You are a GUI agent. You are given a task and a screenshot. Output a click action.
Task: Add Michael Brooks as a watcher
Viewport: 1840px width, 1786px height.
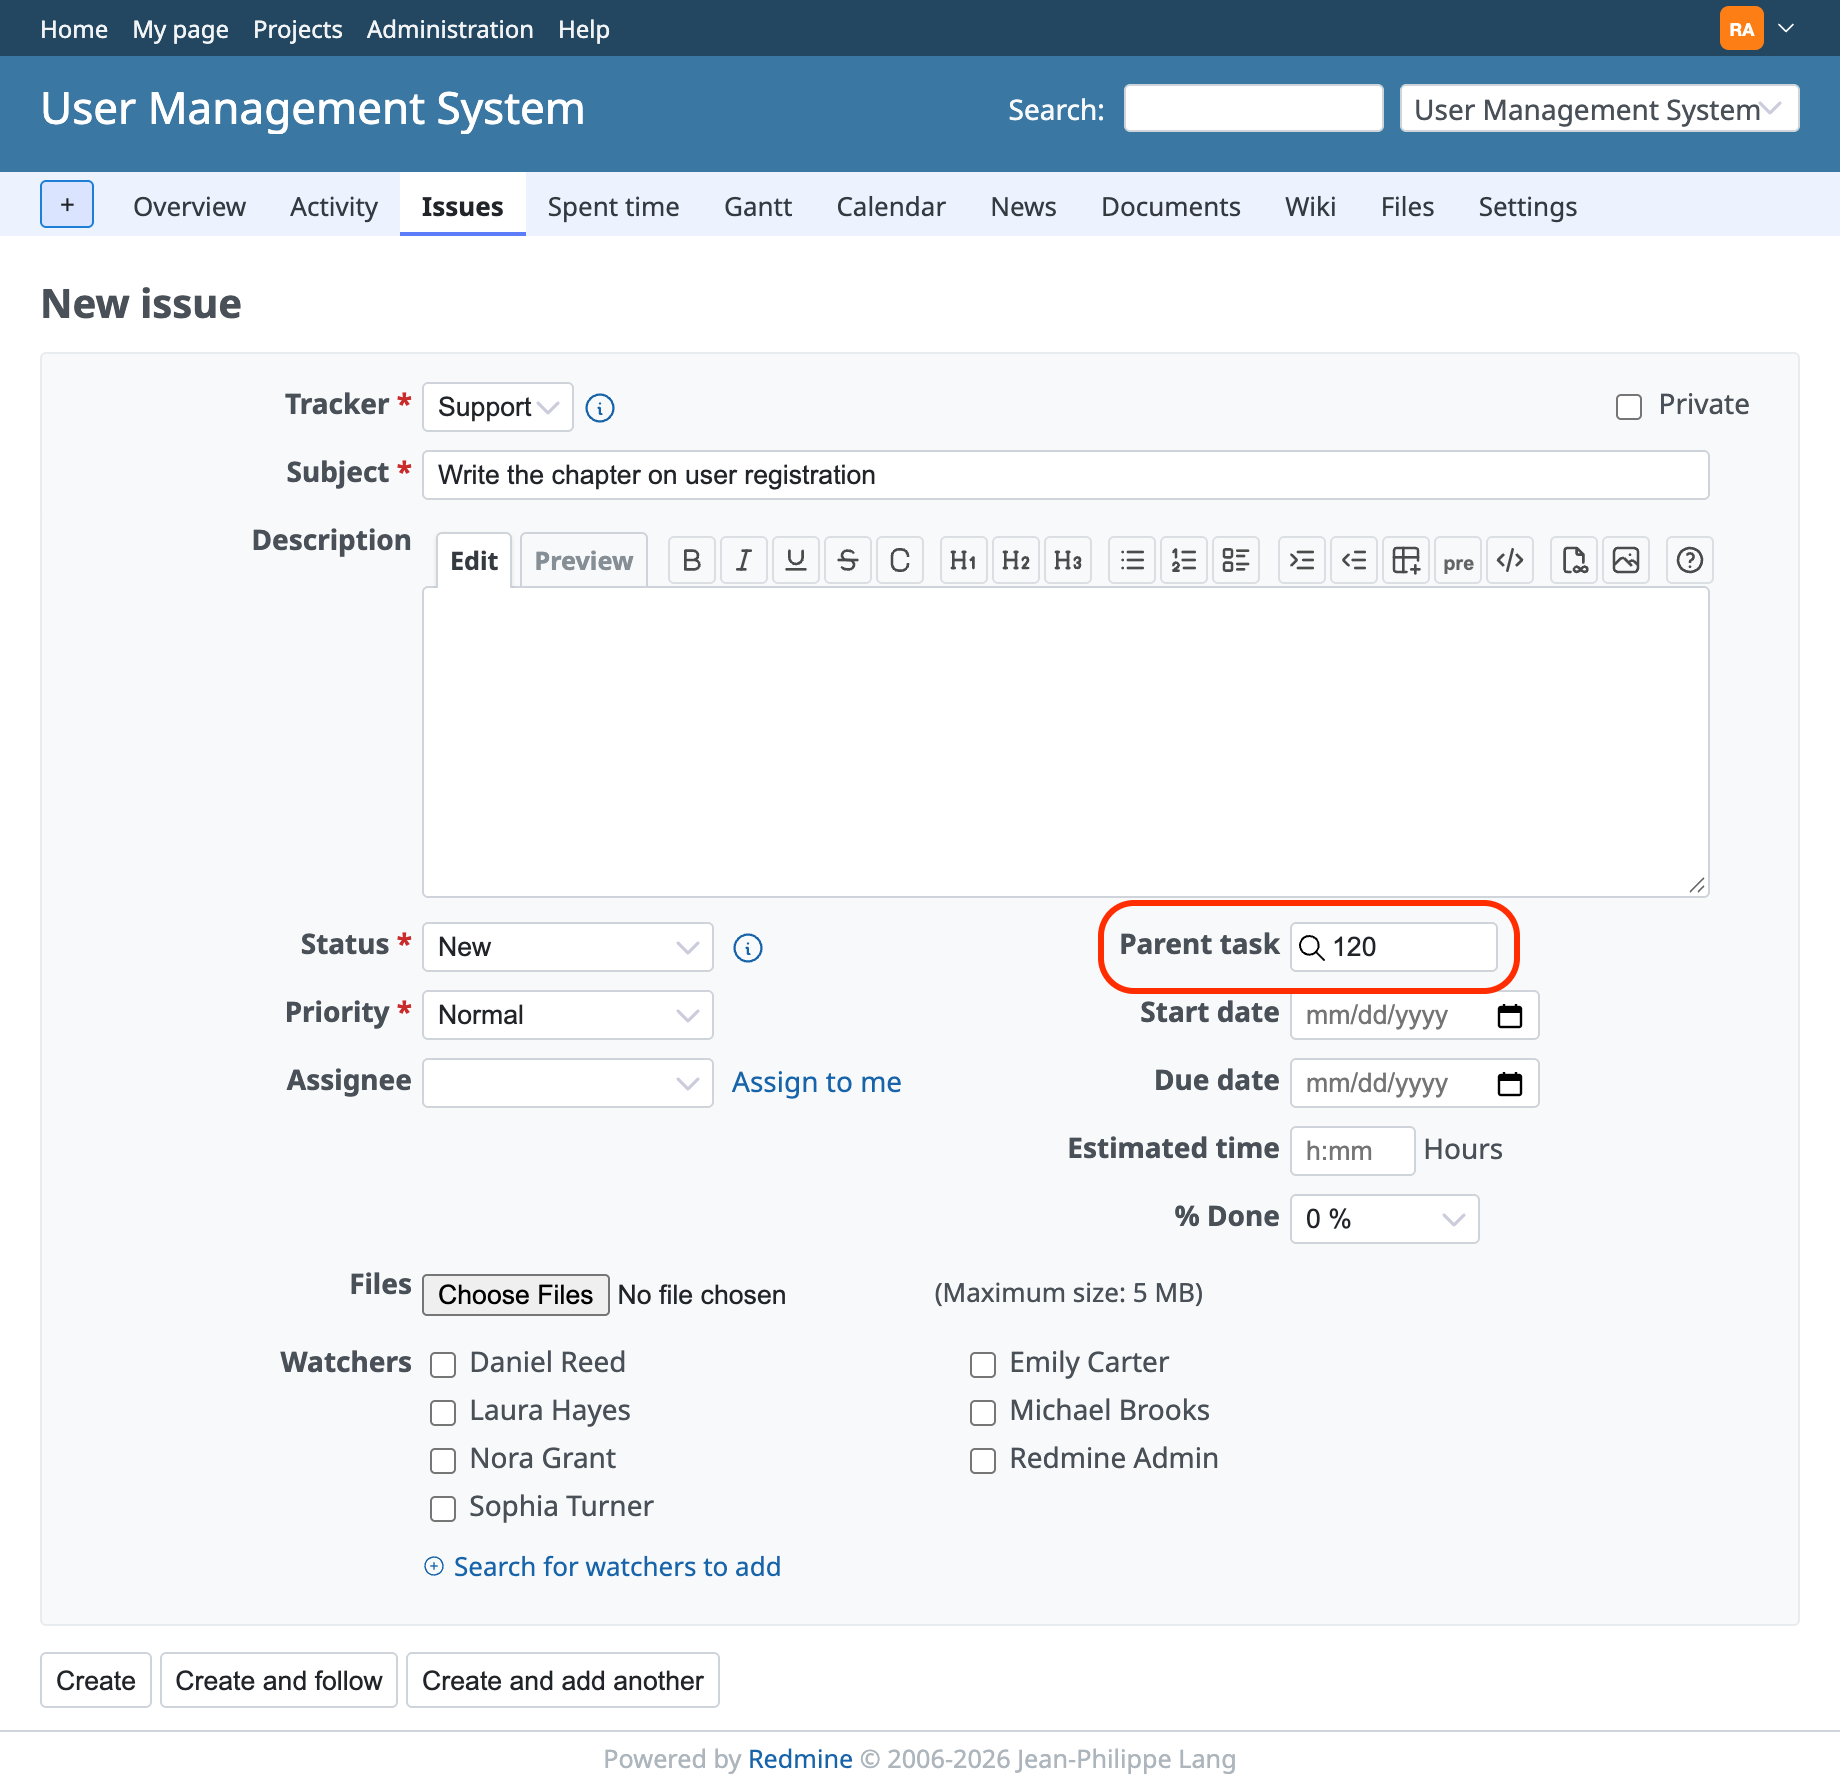[983, 1412]
